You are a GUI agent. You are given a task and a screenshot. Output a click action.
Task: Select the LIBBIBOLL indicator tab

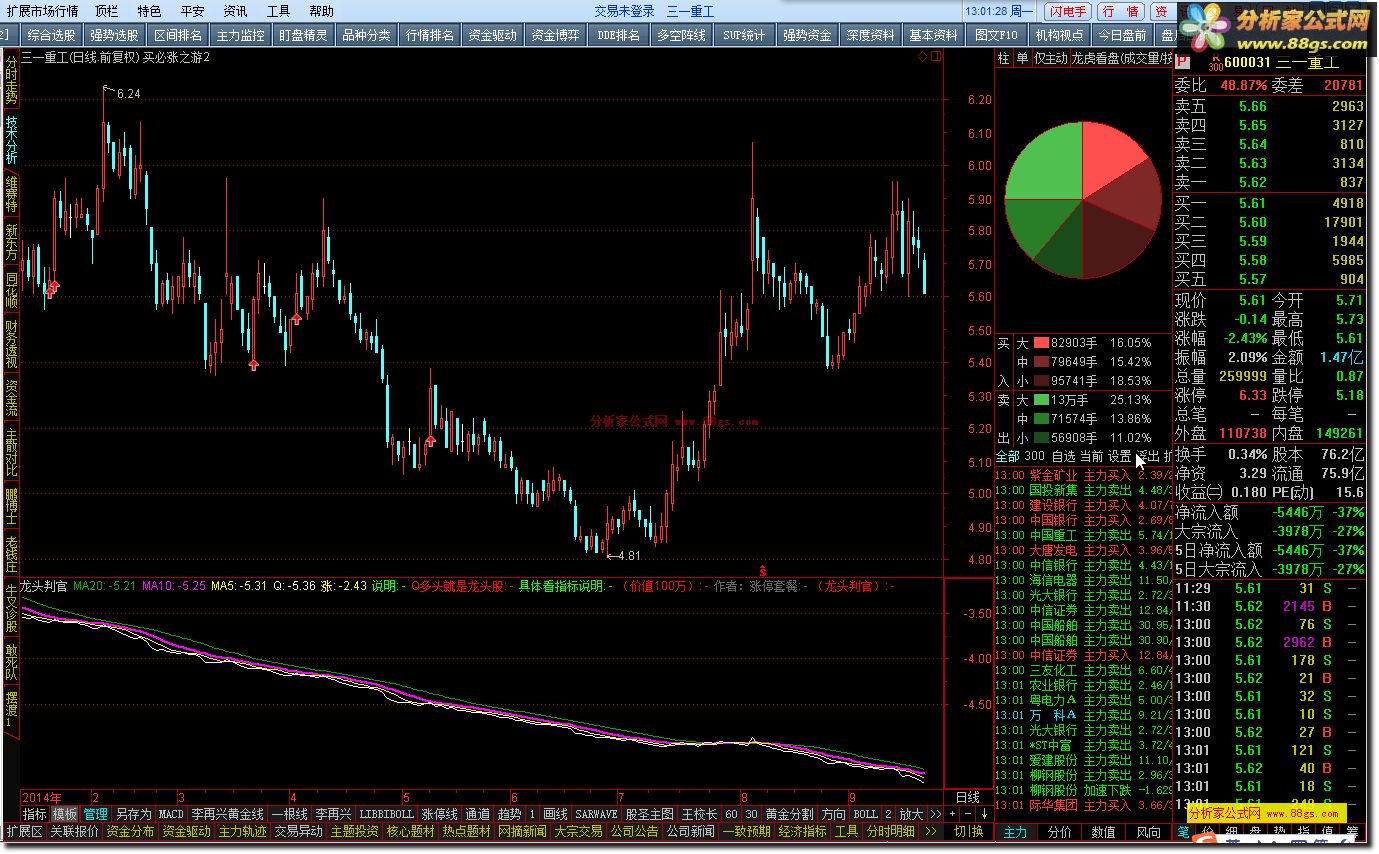(x=386, y=814)
